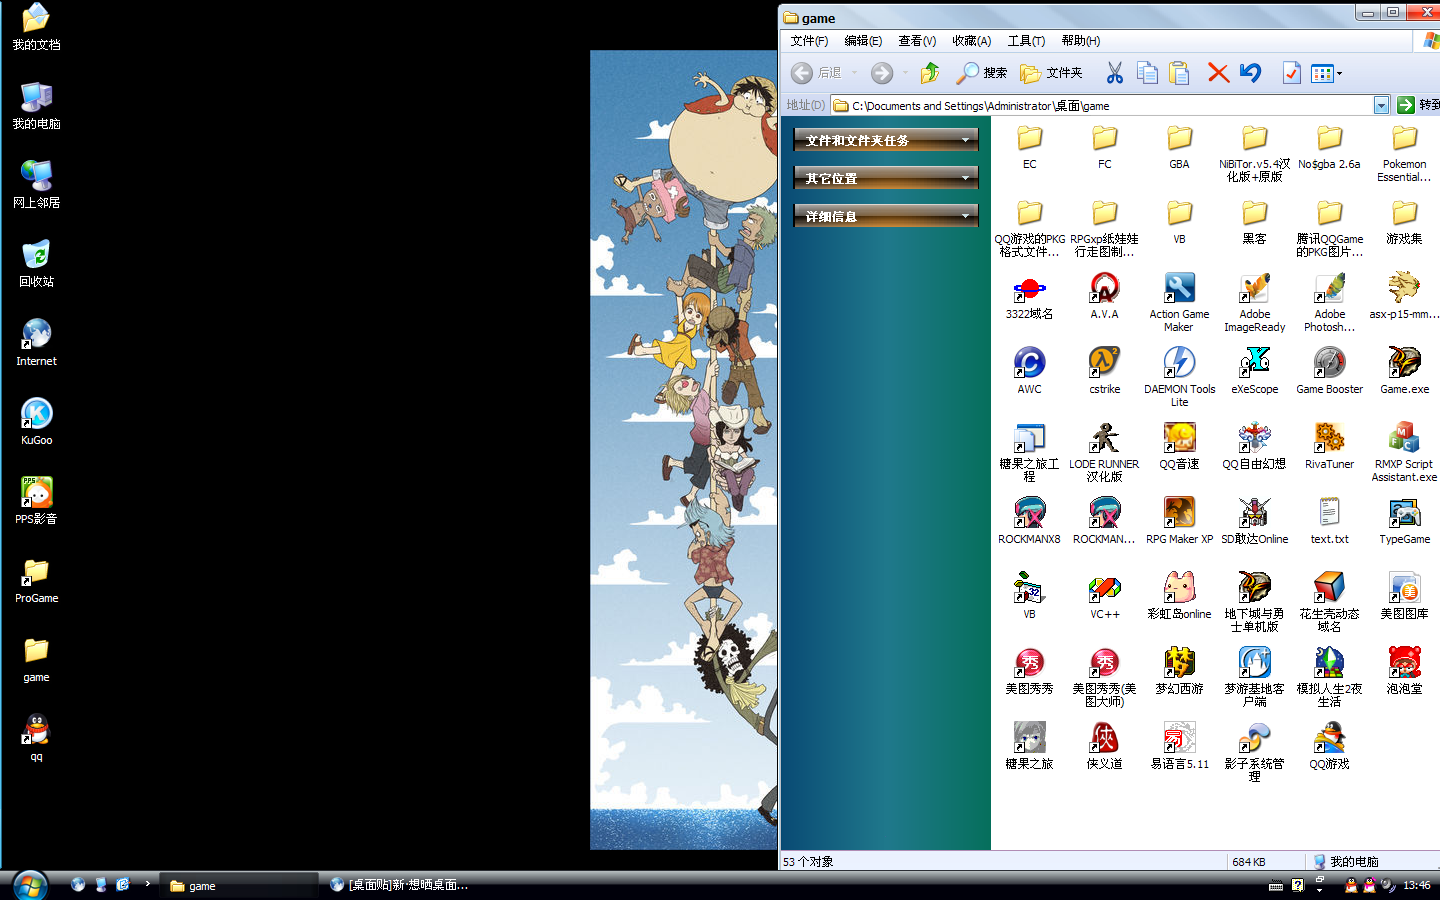
Task: Open the Action Game Maker shortcut
Action: click(x=1179, y=301)
